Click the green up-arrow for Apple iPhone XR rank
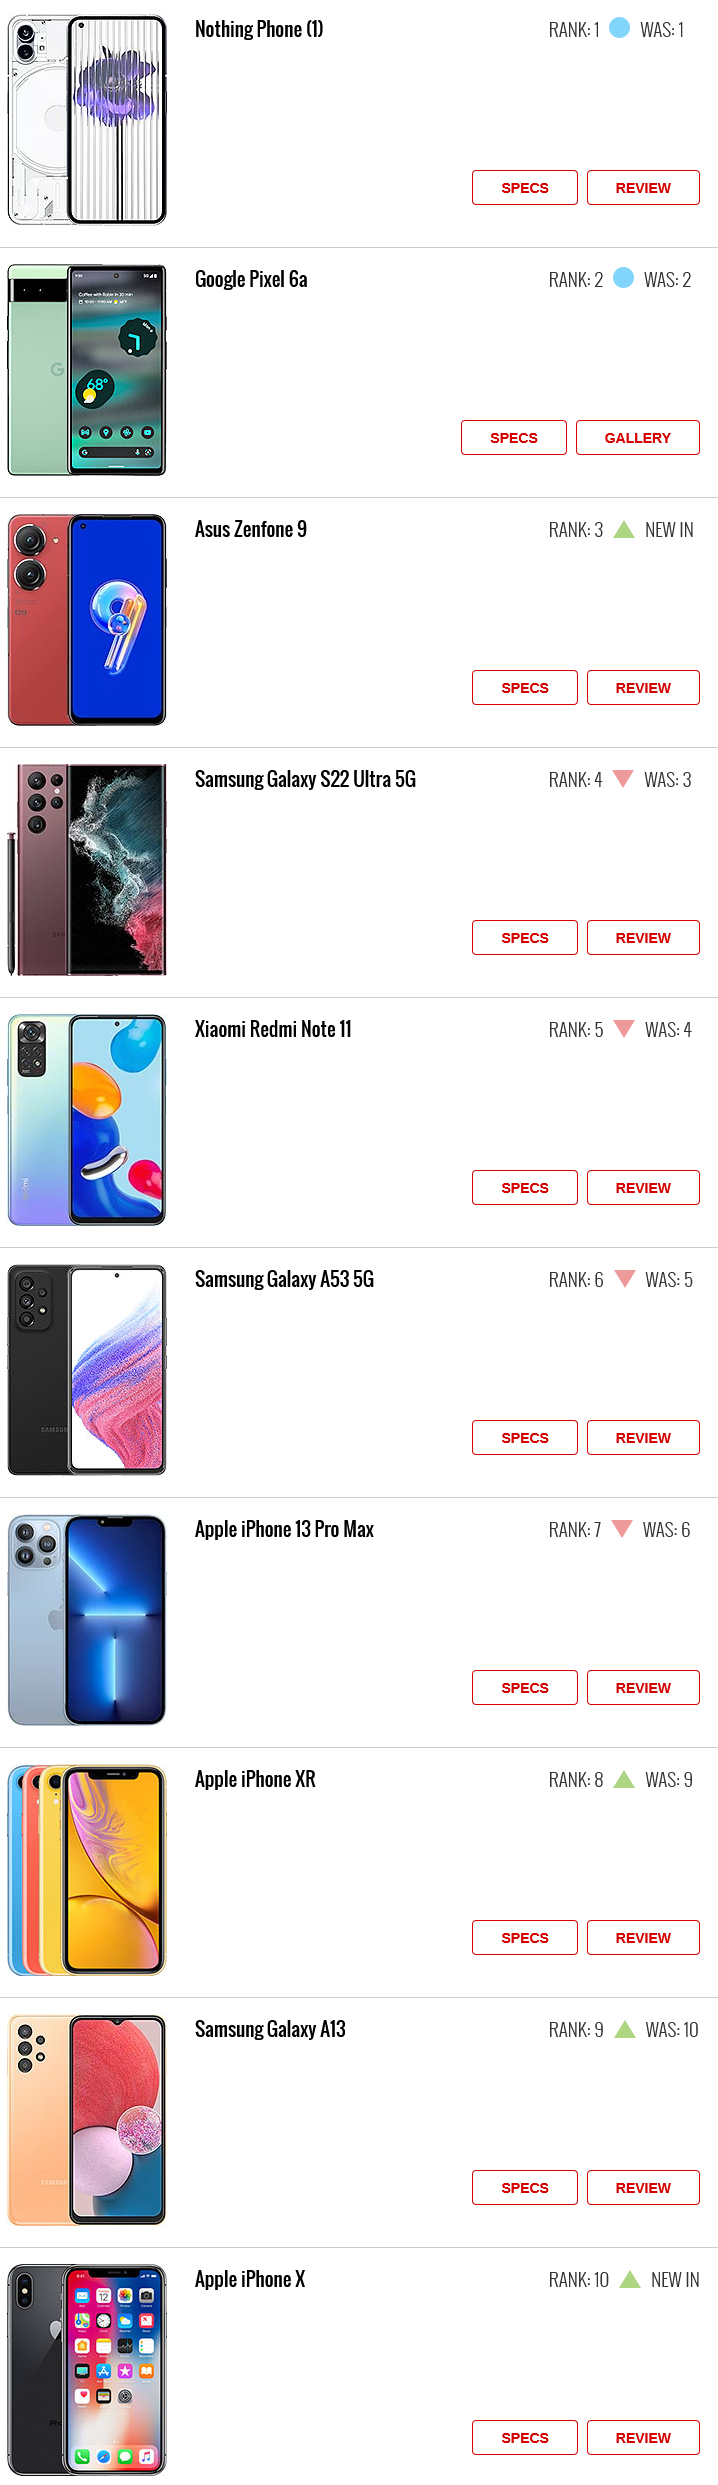The height and width of the screenshot is (2485, 718). [624, 1779]
